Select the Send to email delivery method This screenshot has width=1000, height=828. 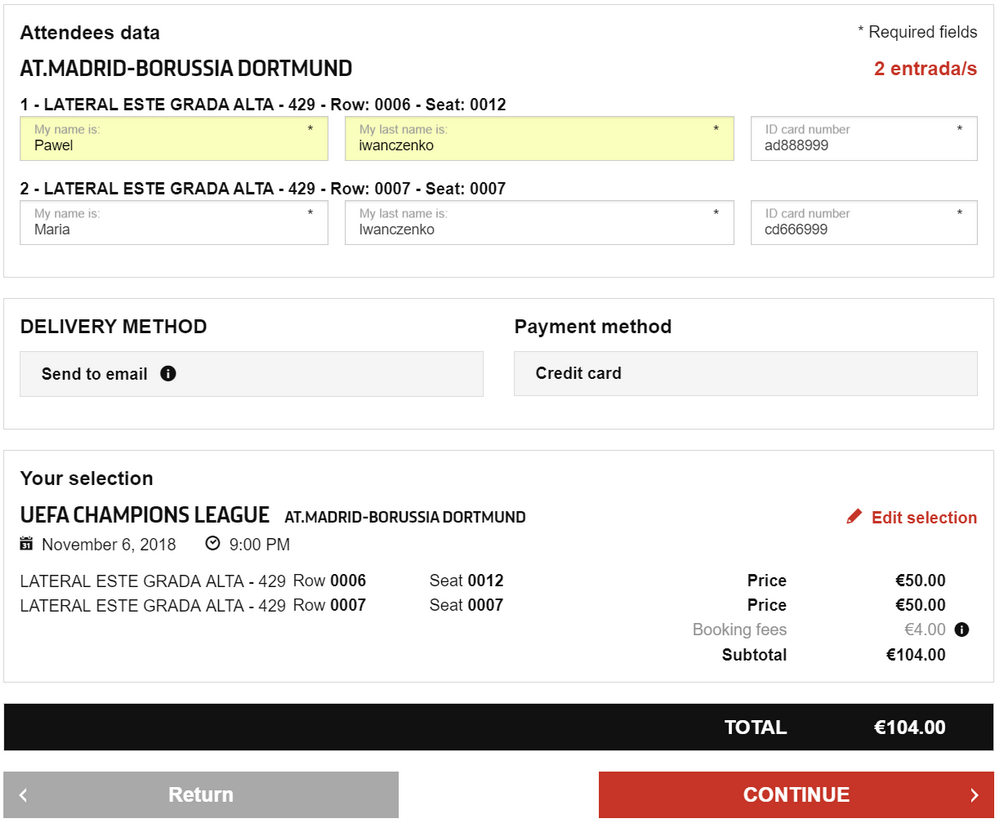[x=251, y=374]
